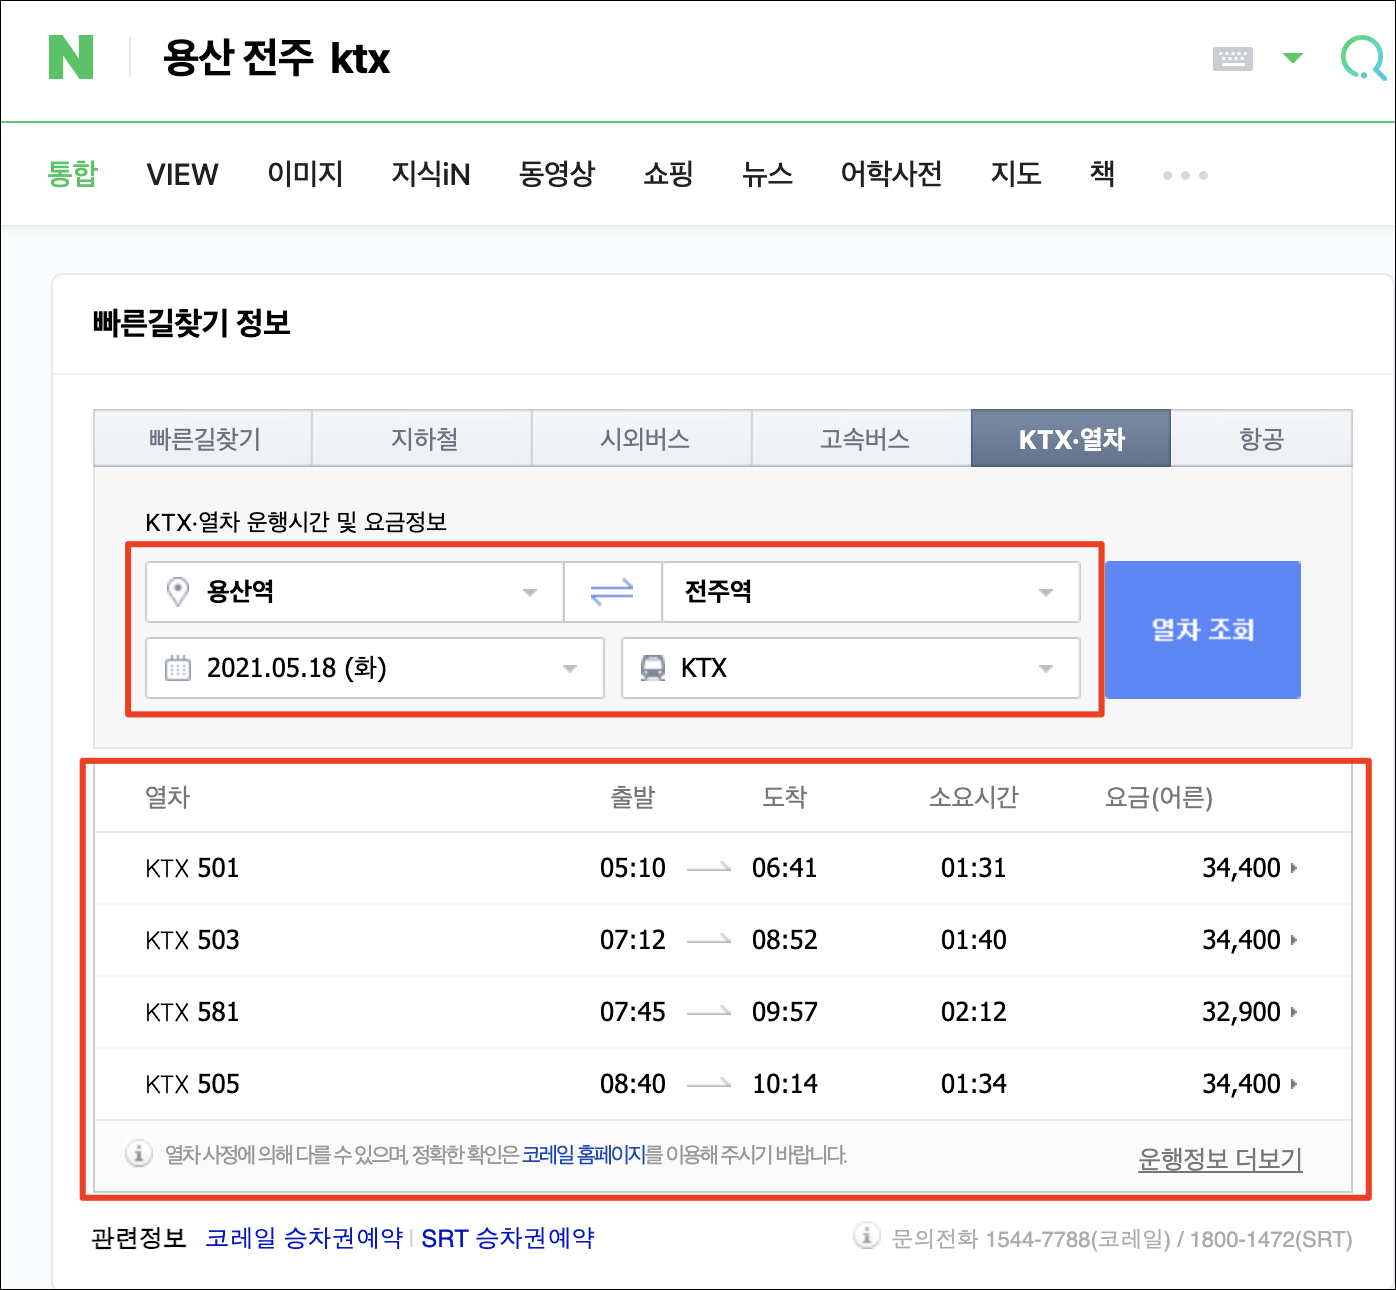Select the KTX 503 train row
Image resolution: width=1396 pixels, height=1290 pixels.
(x=723, y=940)
